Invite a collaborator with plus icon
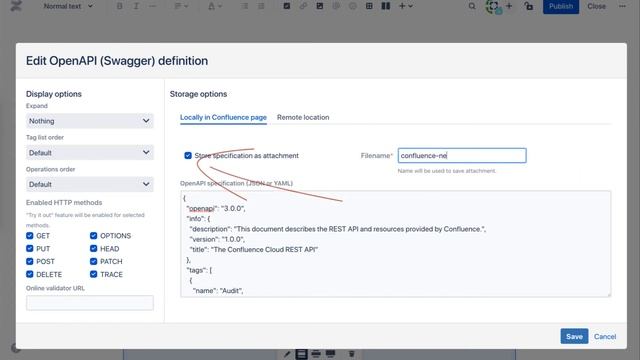The width and height of the screenshot is (640, 360). (509, 6)
